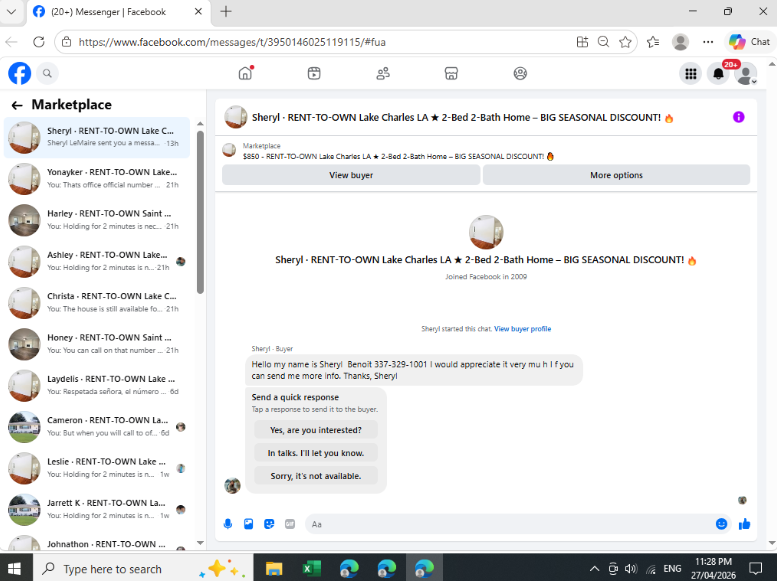This screenshot has height=581, width=777.
Task: Open the Sheryl conversation in list
Action: click(97, 137)
